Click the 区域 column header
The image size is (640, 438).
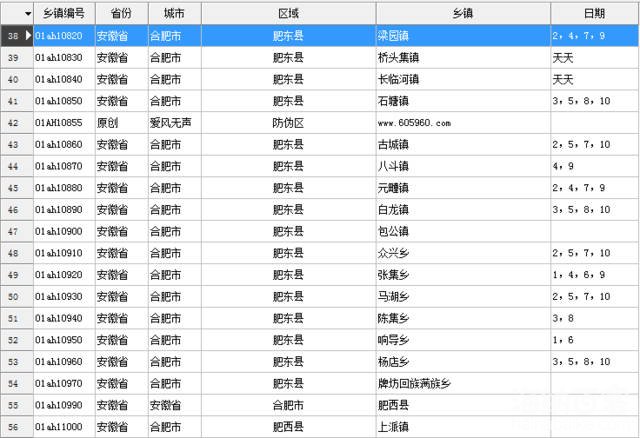click(288, 14)
